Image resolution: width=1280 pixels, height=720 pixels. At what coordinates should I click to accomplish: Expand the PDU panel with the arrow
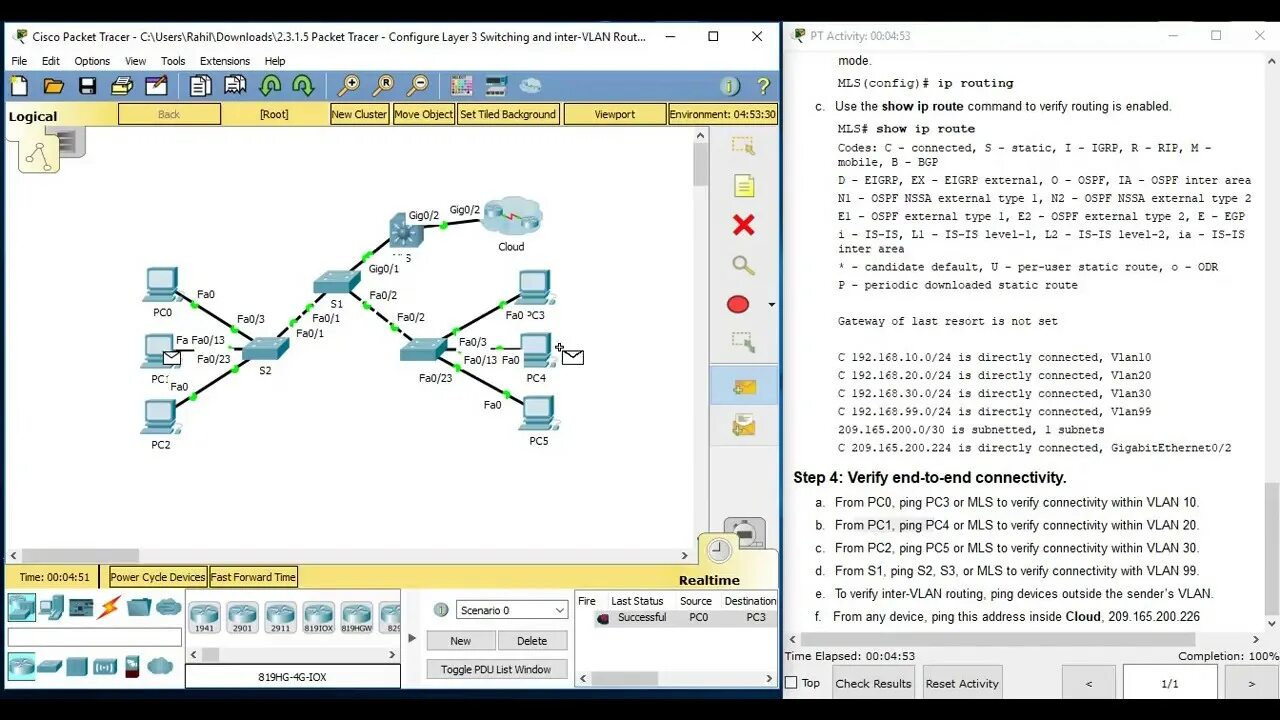(412, 638)
